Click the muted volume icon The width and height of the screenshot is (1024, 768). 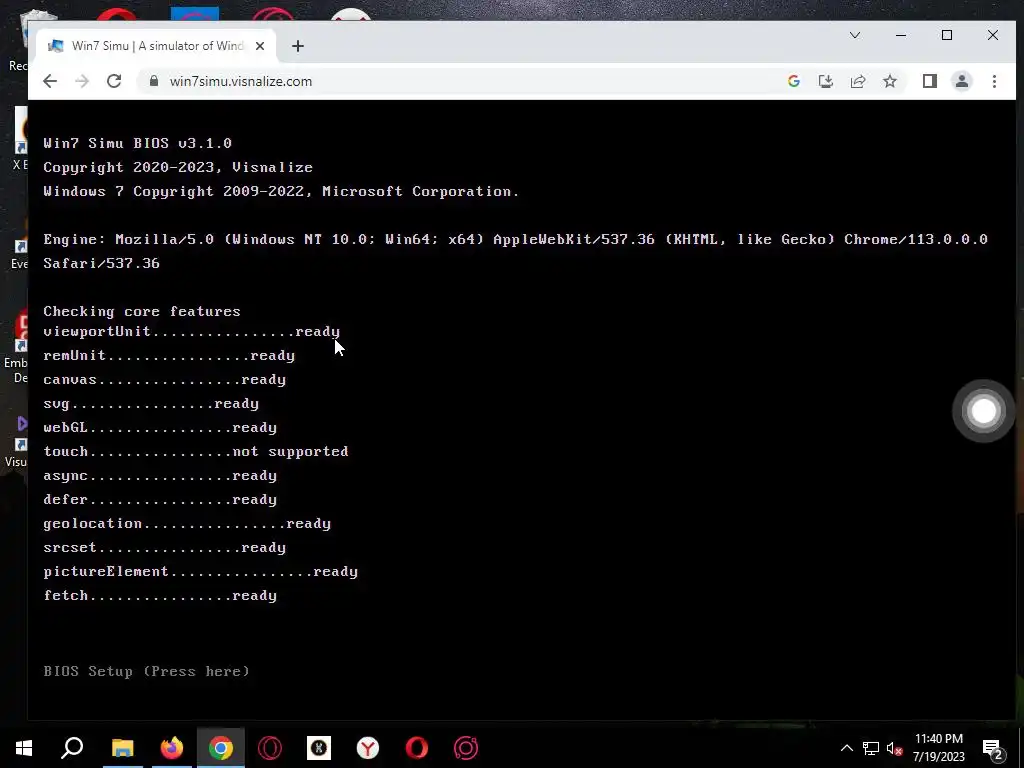pos(894,748)
